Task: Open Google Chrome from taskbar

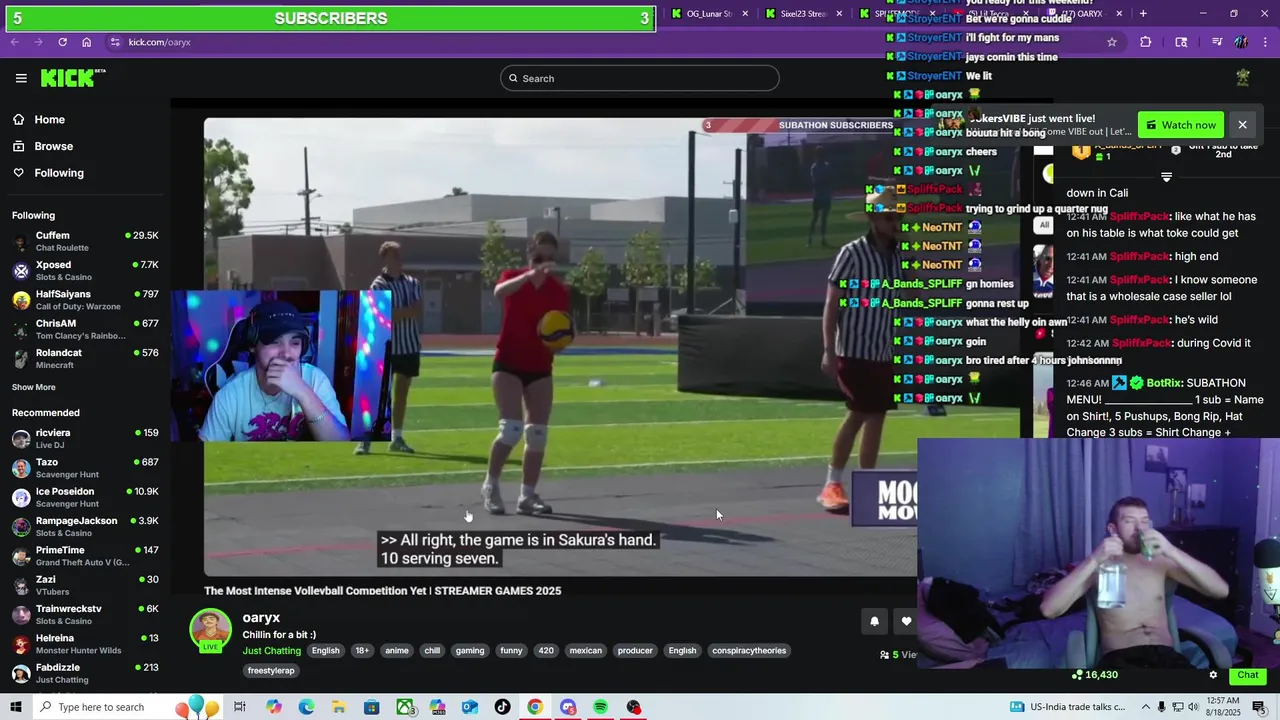Action: [x=535, y=707]
